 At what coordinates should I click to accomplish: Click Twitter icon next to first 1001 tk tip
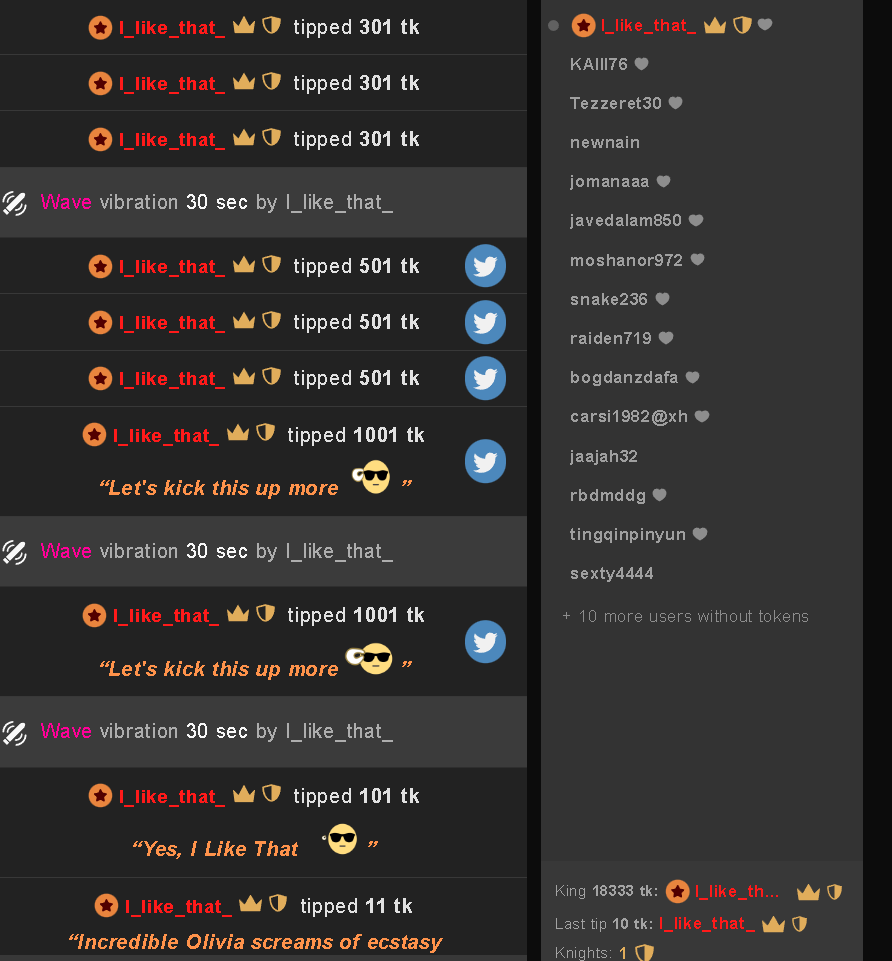[485, 462]
